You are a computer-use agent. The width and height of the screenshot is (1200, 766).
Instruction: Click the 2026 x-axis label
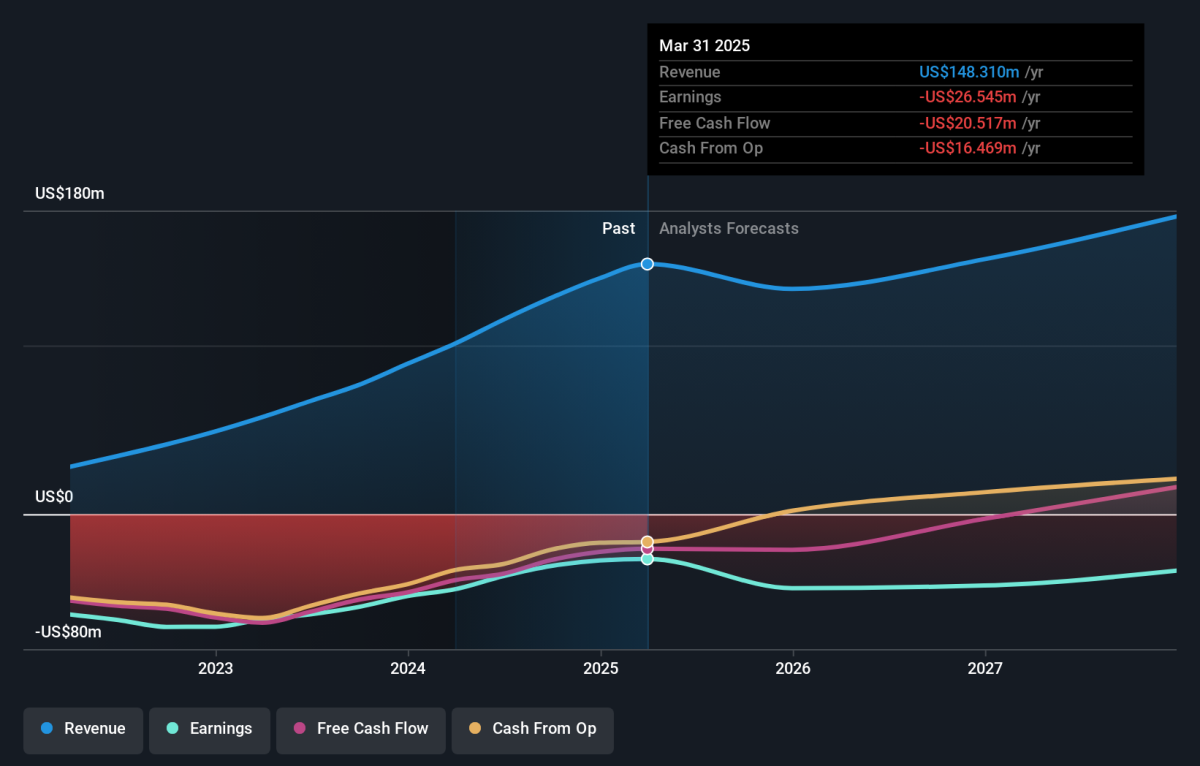(x=793, y=668)
